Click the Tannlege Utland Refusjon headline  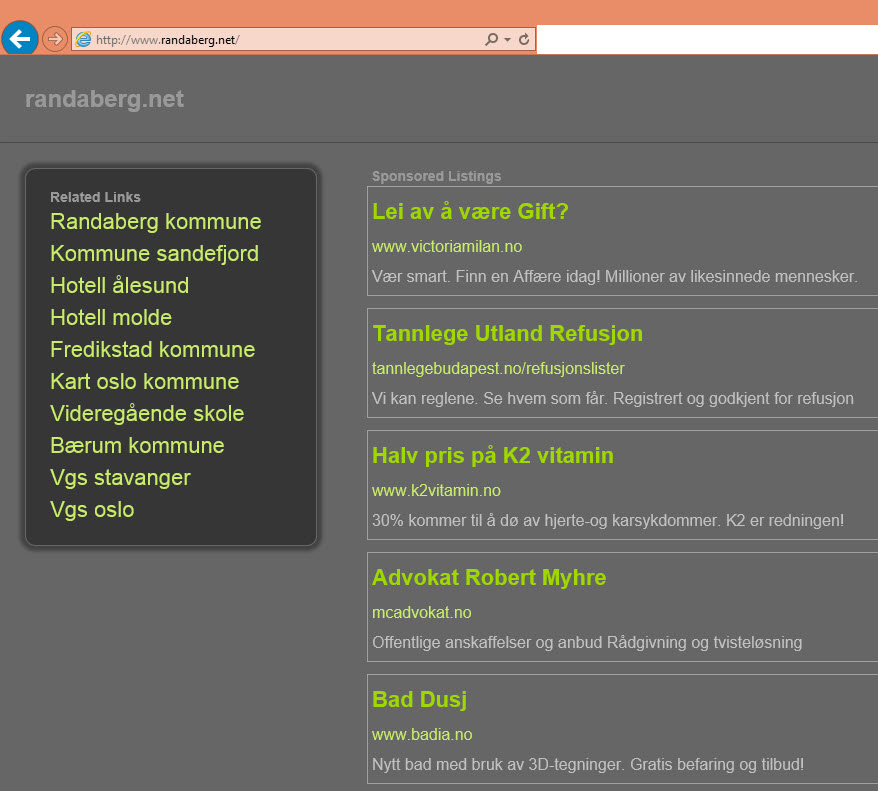pos(507,334)
